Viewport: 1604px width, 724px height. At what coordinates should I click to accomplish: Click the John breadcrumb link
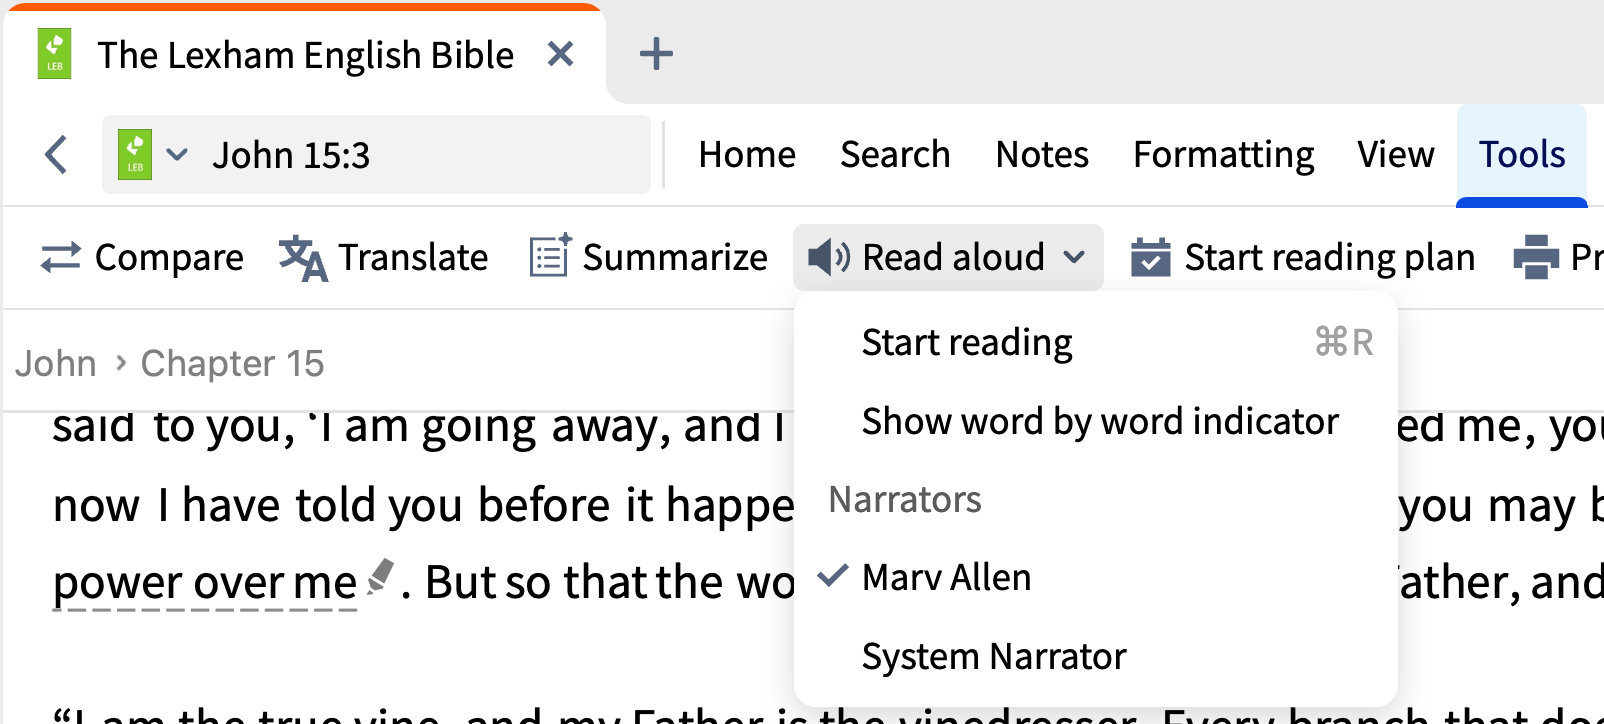pos(55,364)
